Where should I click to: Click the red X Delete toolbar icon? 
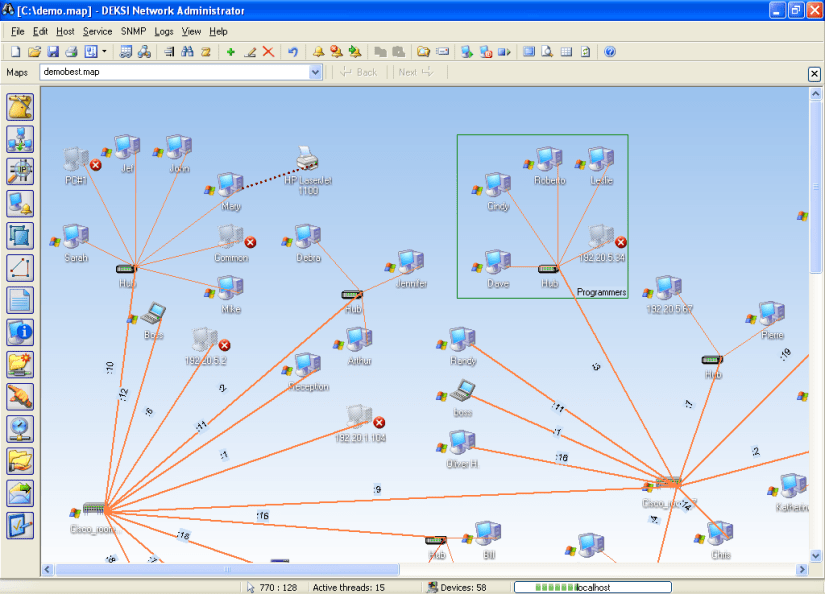tap(268, 51)
